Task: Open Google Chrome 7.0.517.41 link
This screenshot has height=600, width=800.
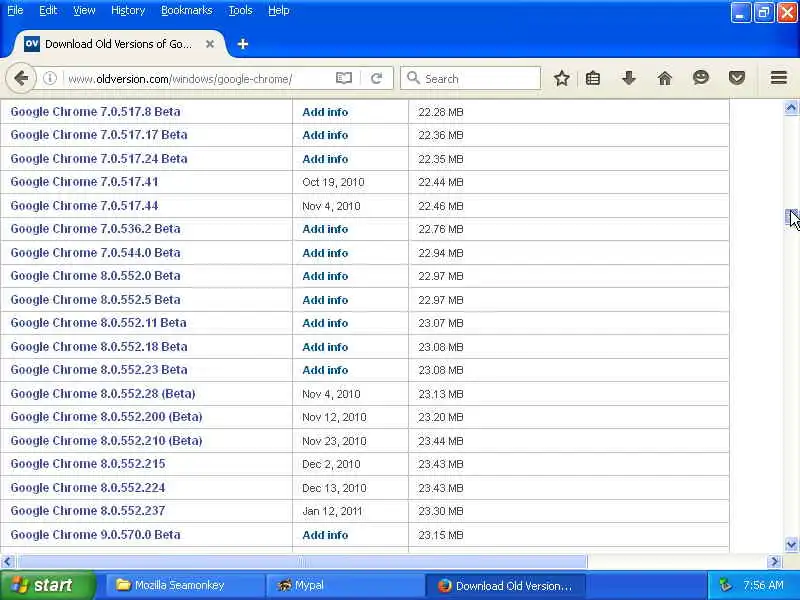Action: point(84,182)
